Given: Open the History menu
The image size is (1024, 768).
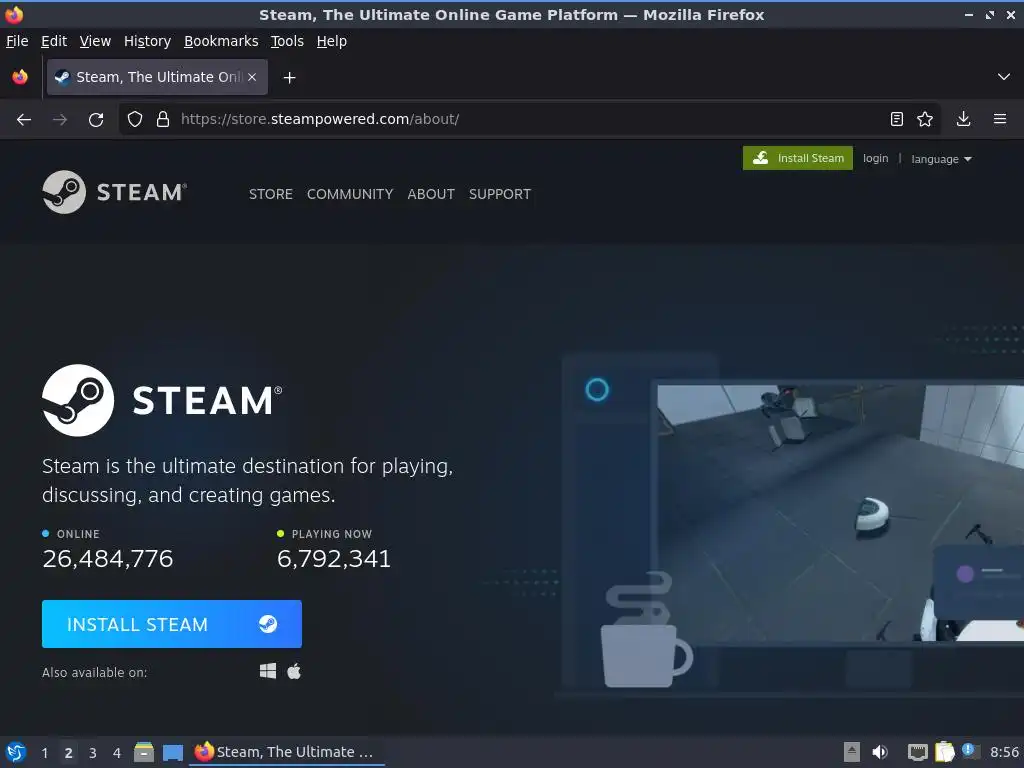Looking at the screenshot, I should (148, 41).
